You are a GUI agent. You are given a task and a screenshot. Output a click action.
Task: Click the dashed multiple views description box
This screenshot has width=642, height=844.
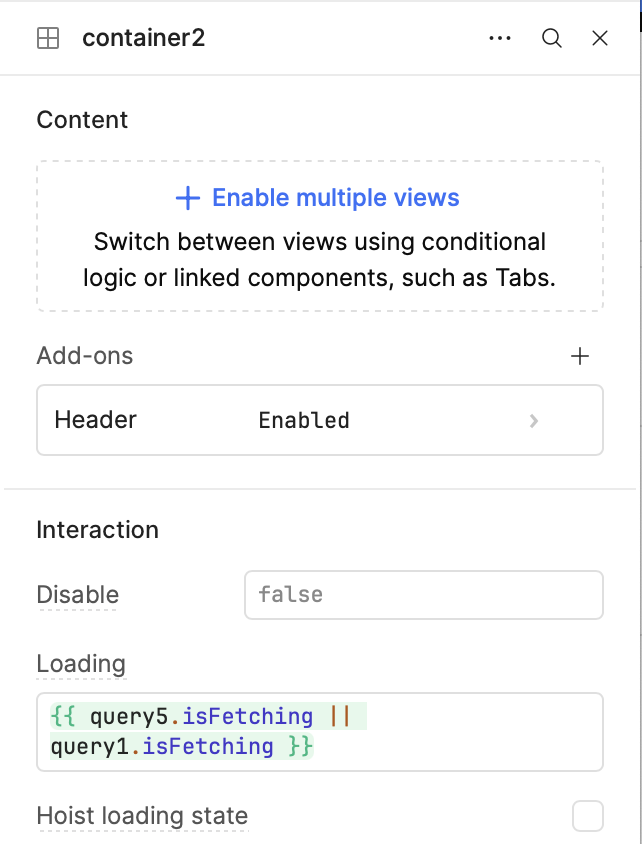click(x=320, y=236)
